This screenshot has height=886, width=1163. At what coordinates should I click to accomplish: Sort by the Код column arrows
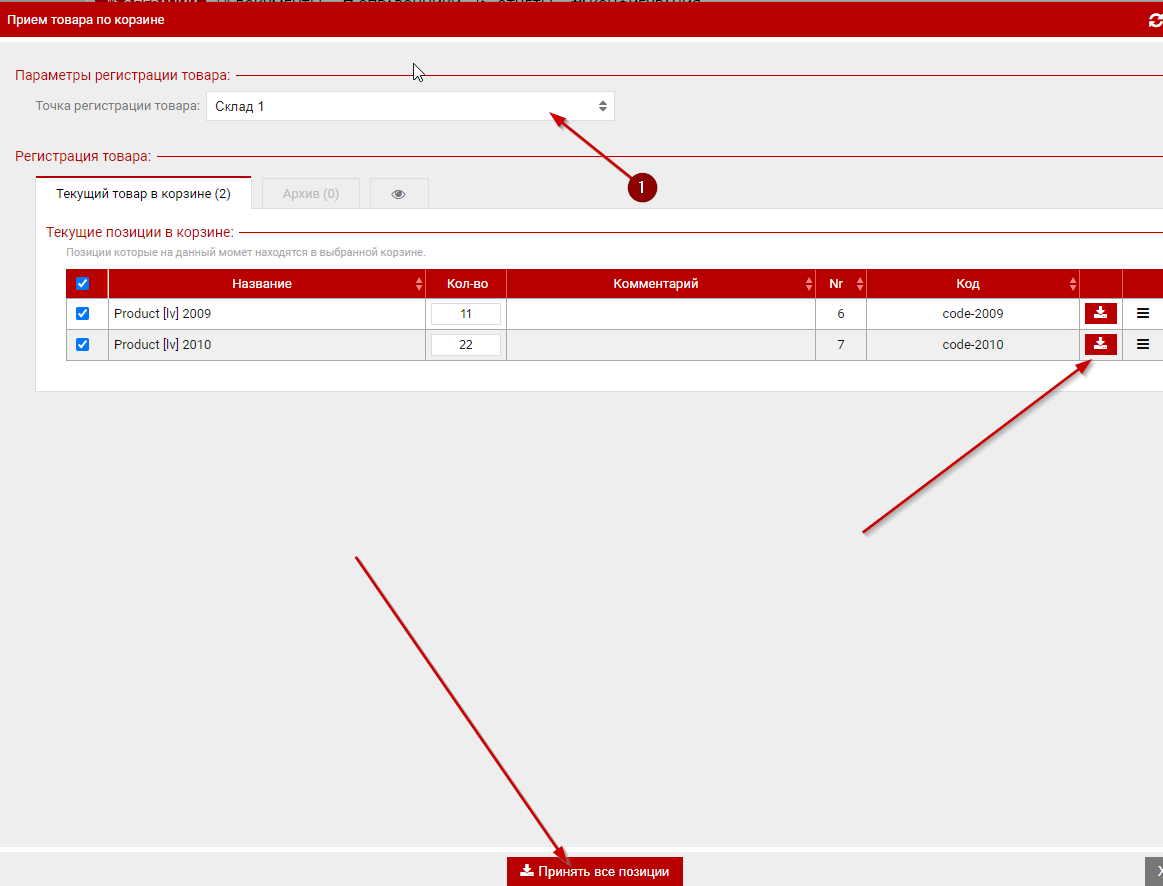click(x=1073, y=284)
